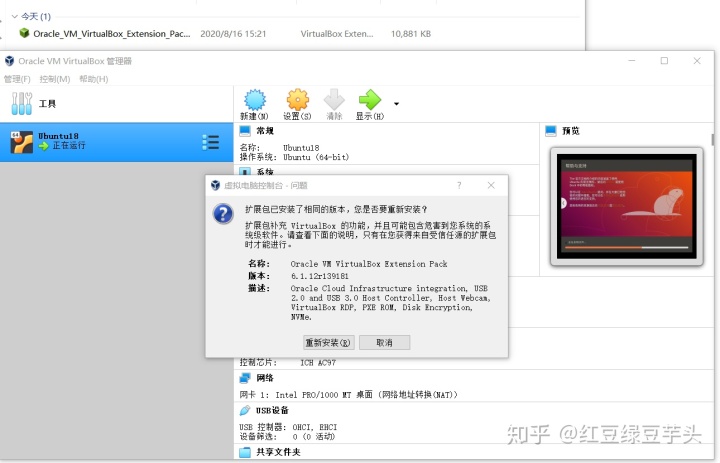Click version text 6.1.12r139181 in dialog
The width and height of the screenshot is (720, 463).
[x=320, y=276]
